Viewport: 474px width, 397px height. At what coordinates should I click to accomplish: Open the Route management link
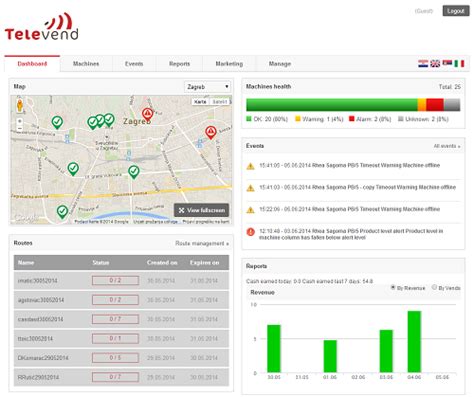point(202,243)
